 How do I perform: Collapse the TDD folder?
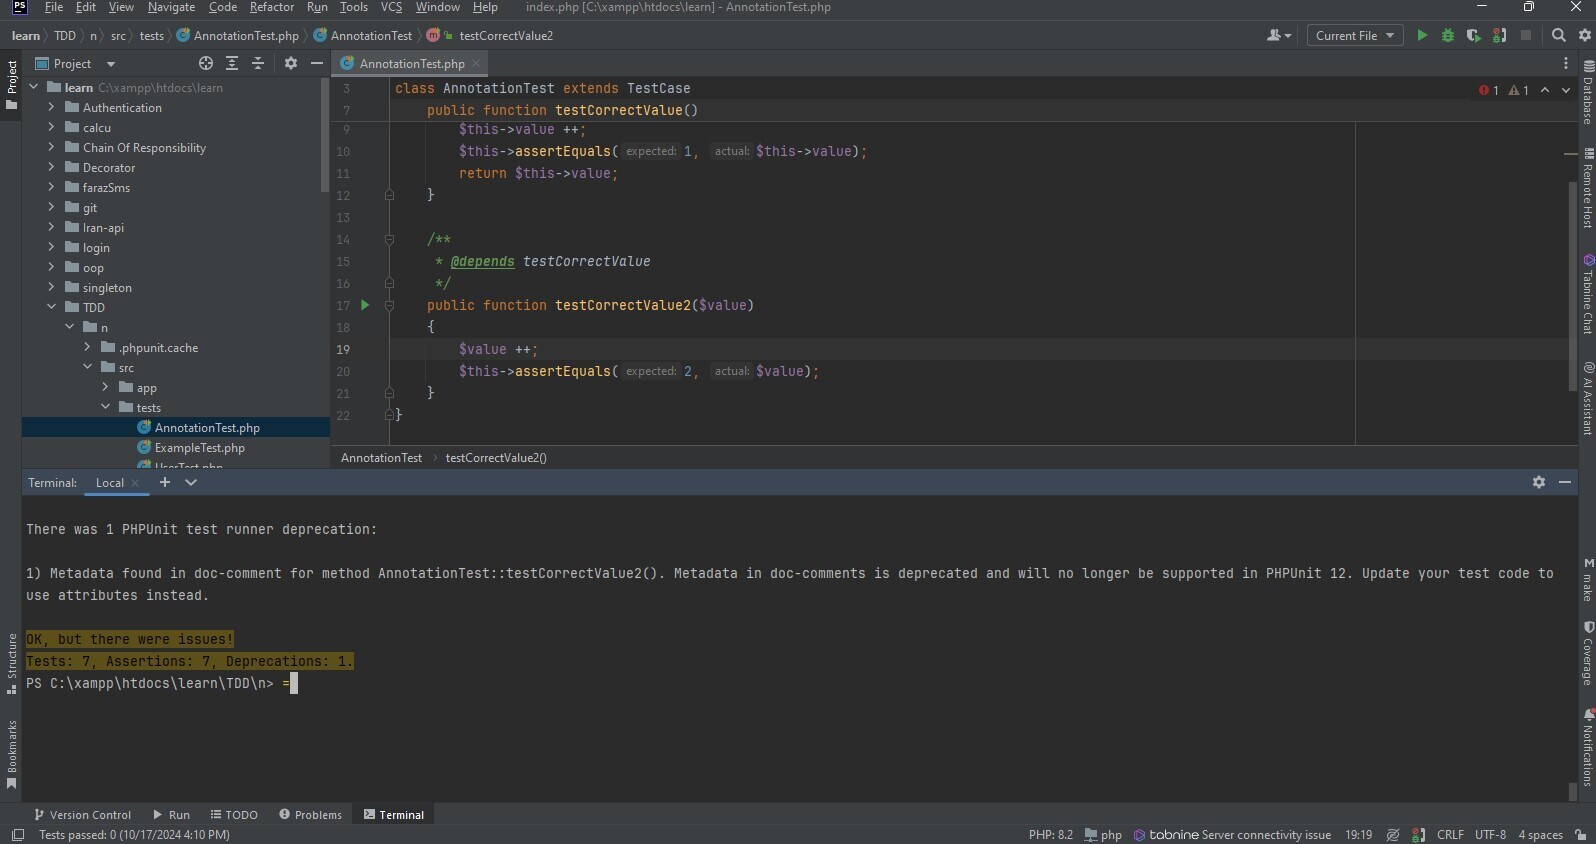[x=51, y=307]
